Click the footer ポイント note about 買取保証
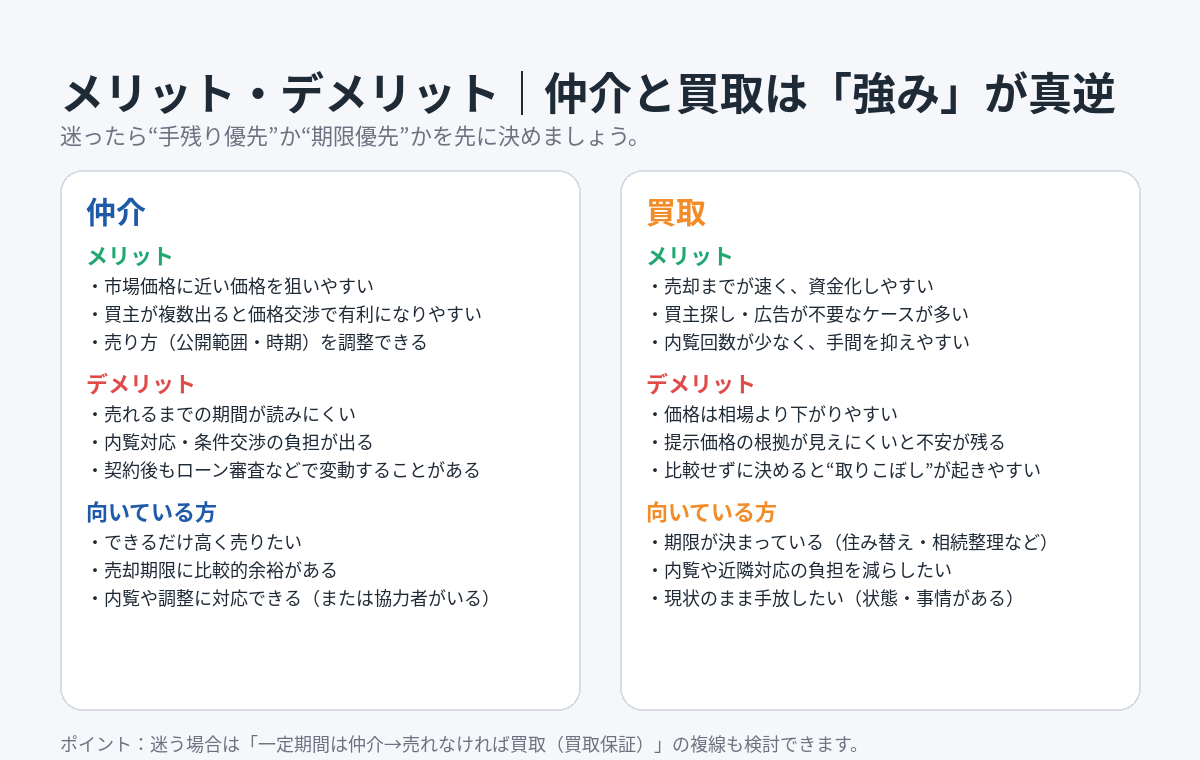 click(460, 744)
